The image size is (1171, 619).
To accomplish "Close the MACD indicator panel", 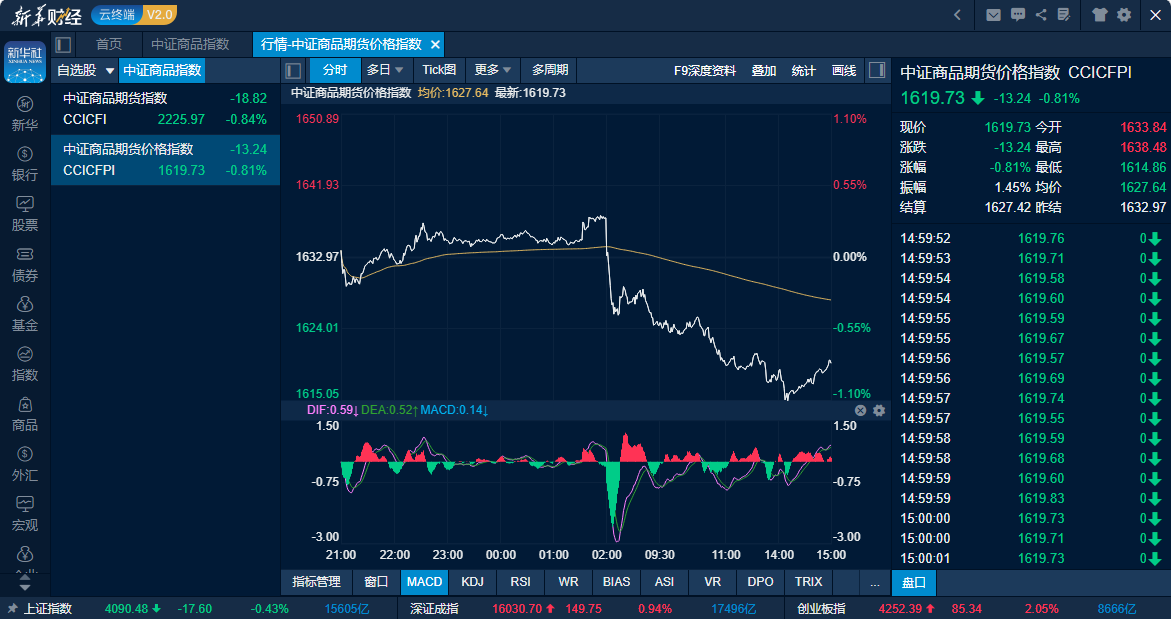I will coord(860,410).
